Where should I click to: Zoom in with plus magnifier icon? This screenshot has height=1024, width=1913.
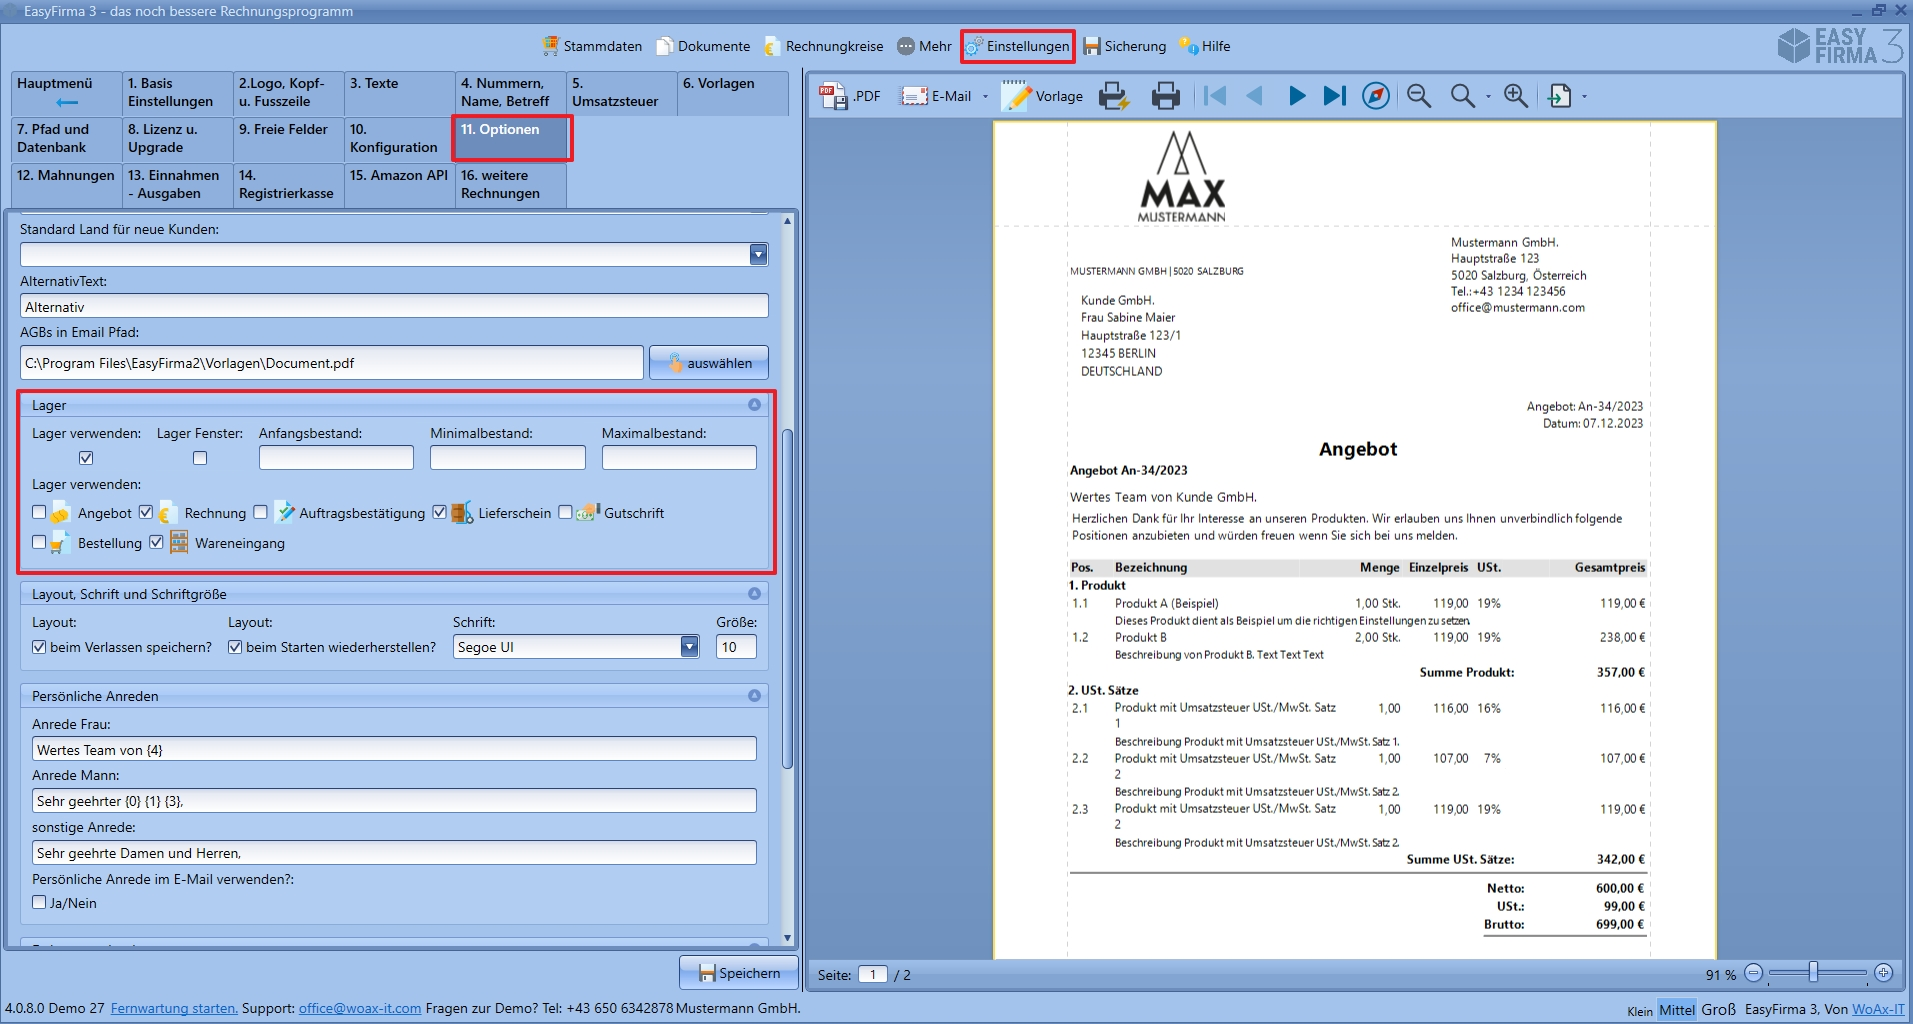pyautogui.click(x=1516, y=96)
